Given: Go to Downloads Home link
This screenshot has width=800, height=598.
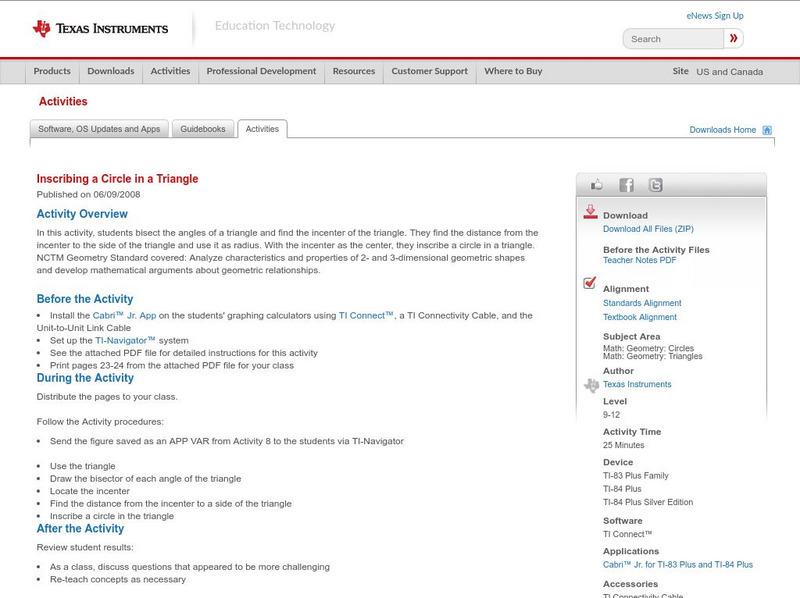Looking at the screenshot, I should (722, 130).
